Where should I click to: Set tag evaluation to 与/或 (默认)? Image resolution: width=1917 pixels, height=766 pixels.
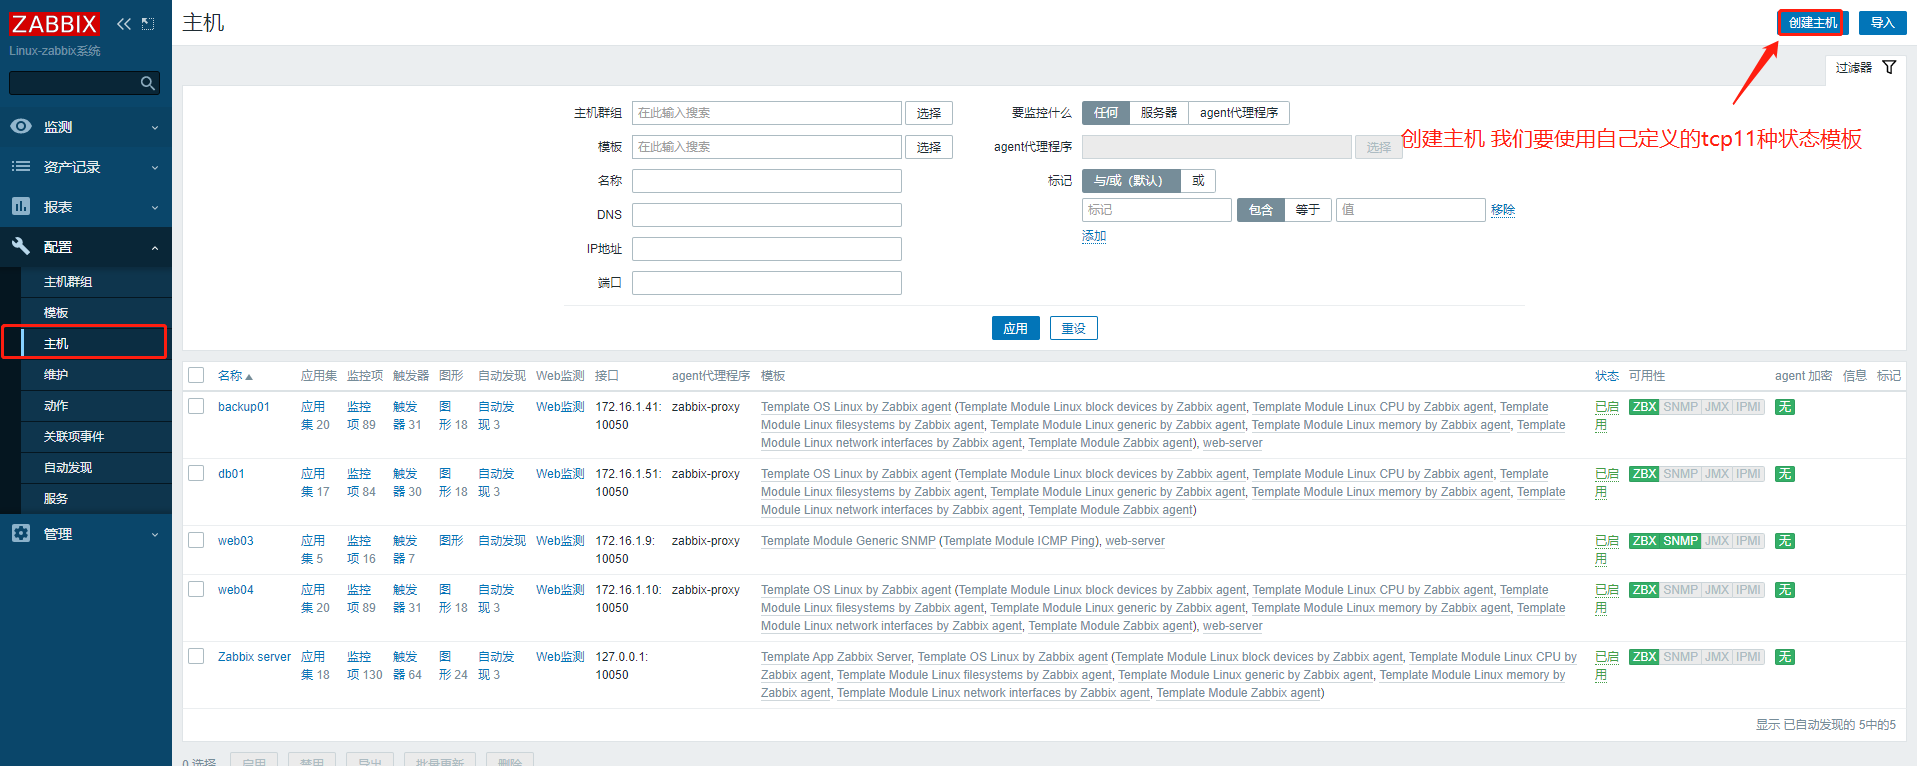[1131, 181]
